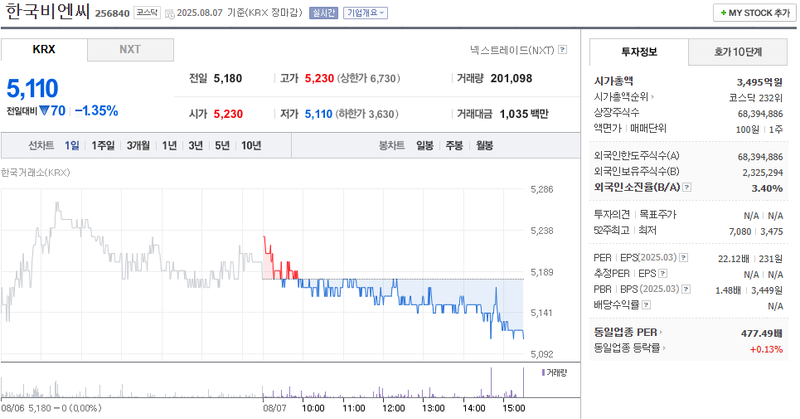The height and width of the screenshot is (419, 800).
Task: Click the current price 5,110
Action: 32,88
